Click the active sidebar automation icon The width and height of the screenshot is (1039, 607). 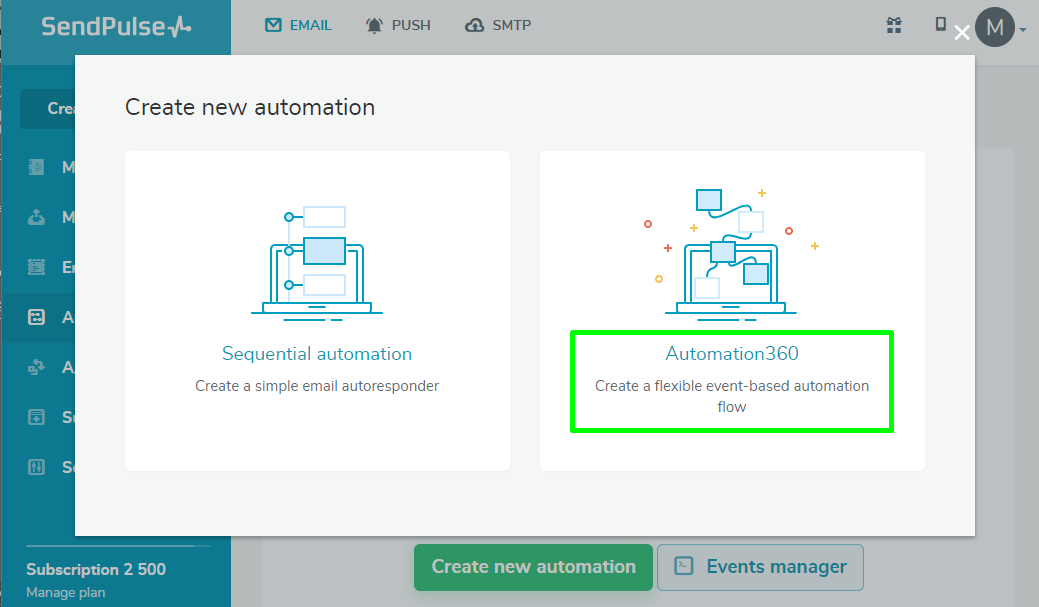(x=36, y=317)
